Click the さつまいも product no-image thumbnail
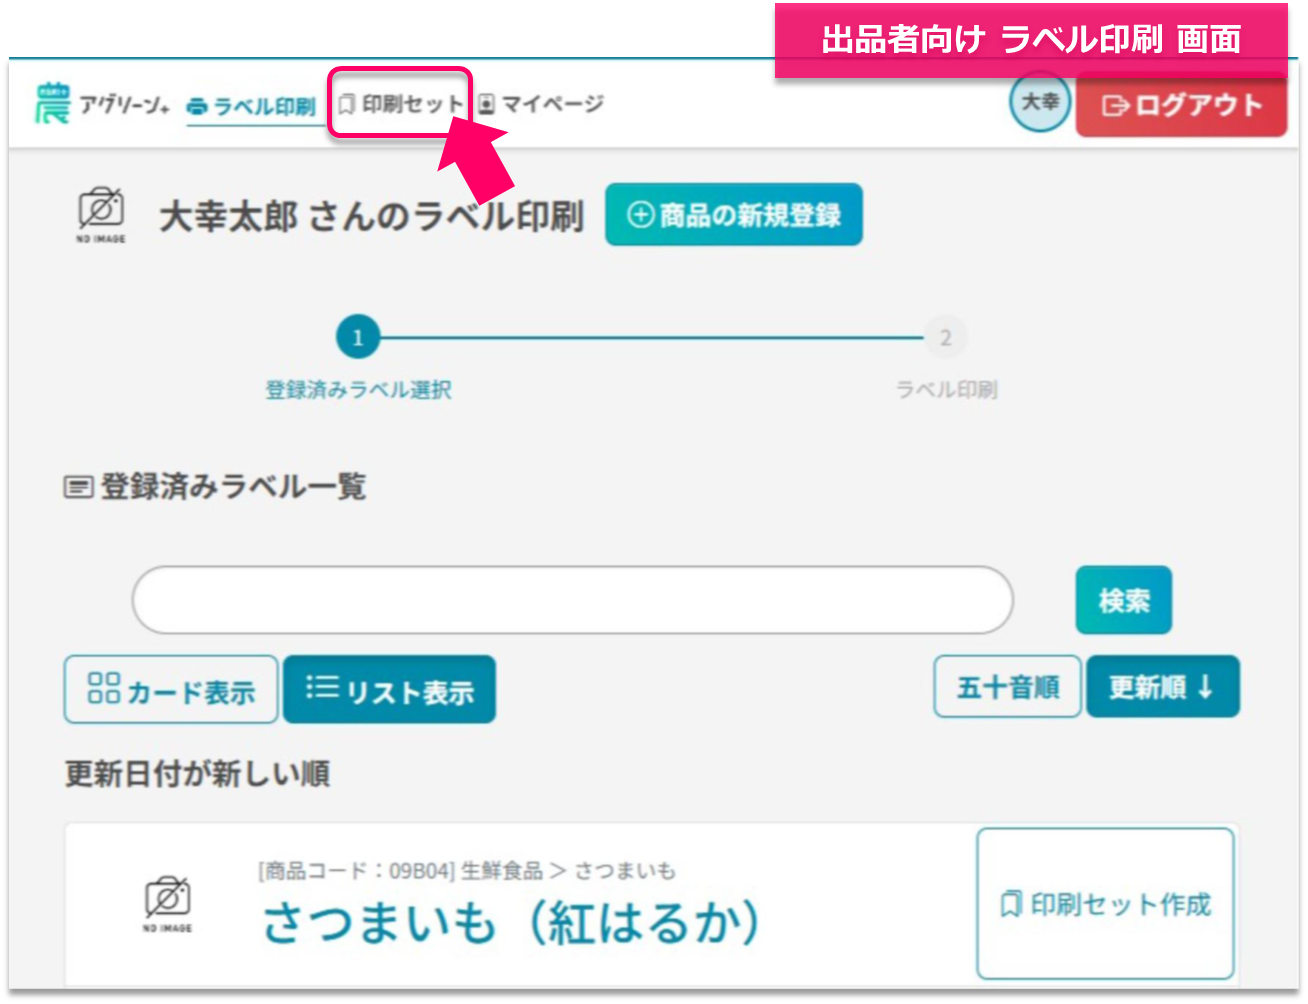The width and height of the screenshot is (1308, 1004). (x=168, y=904)
